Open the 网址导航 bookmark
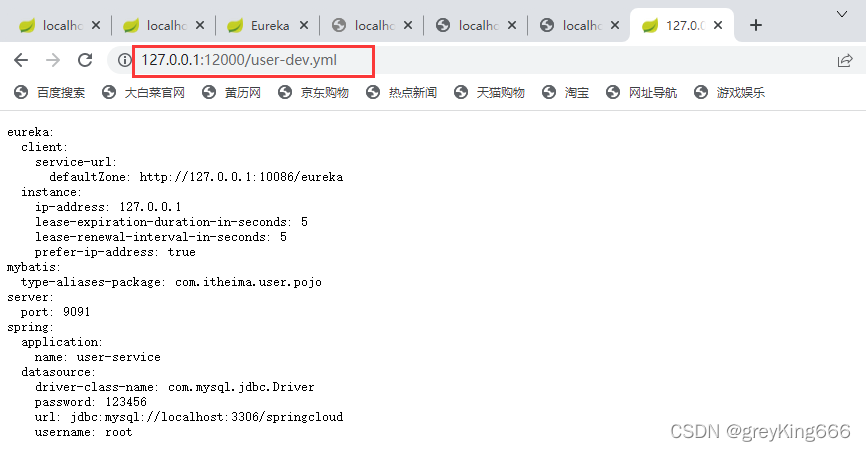The image size is (866, 451). click(641, 92)
